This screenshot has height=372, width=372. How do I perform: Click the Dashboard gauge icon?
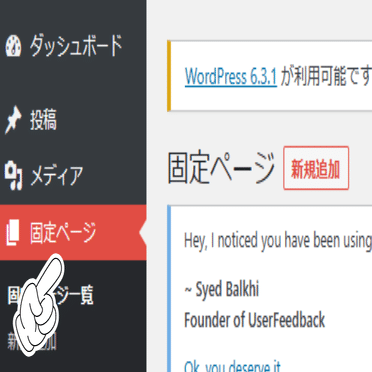(13, 46)
